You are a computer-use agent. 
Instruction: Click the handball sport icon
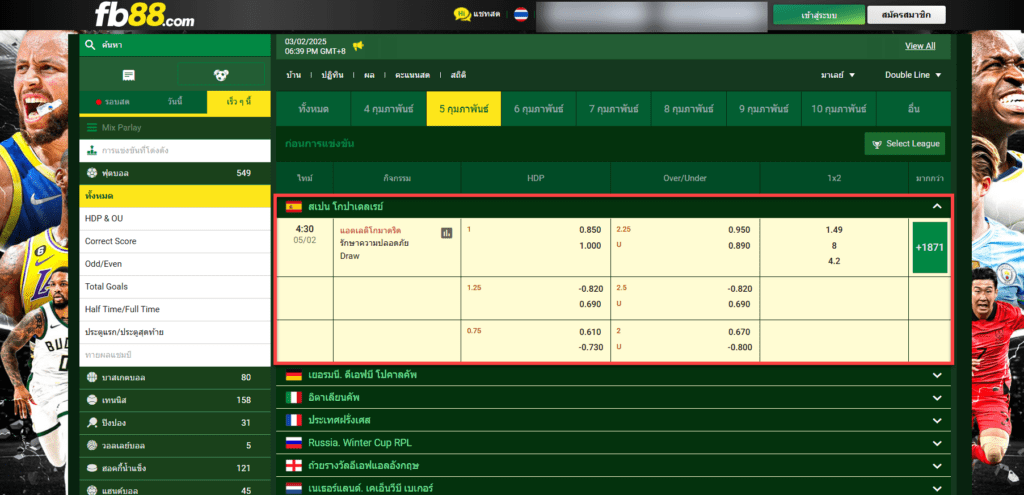(x=91, y=490)
